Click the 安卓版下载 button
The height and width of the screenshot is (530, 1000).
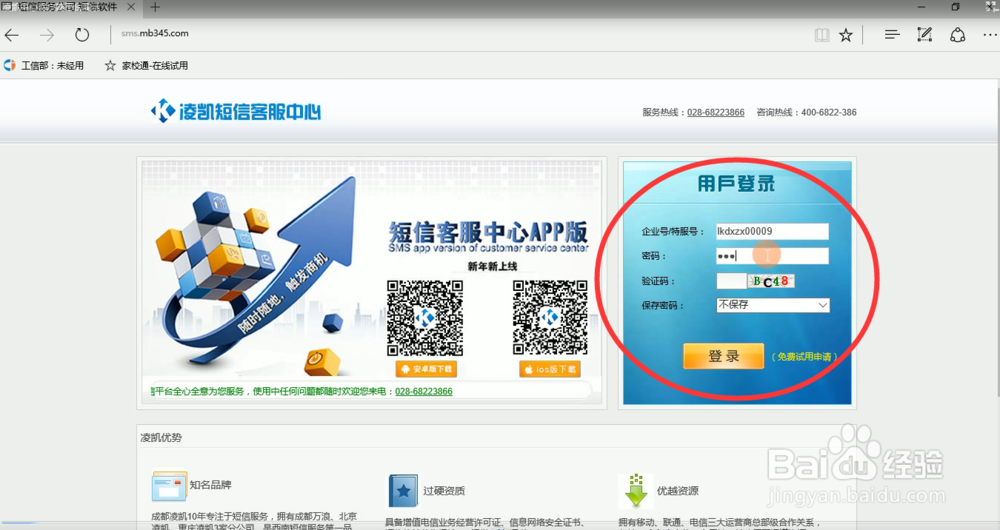pos(426,369)
